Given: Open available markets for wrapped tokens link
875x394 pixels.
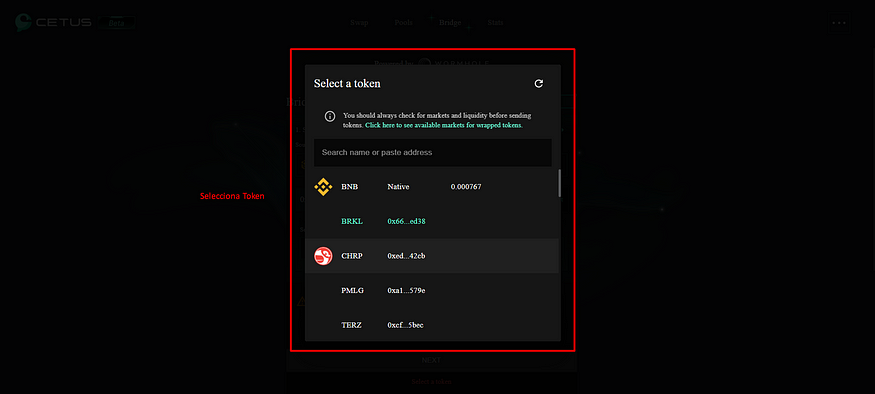Looking at the screenshot, I should tap(444, 126).
